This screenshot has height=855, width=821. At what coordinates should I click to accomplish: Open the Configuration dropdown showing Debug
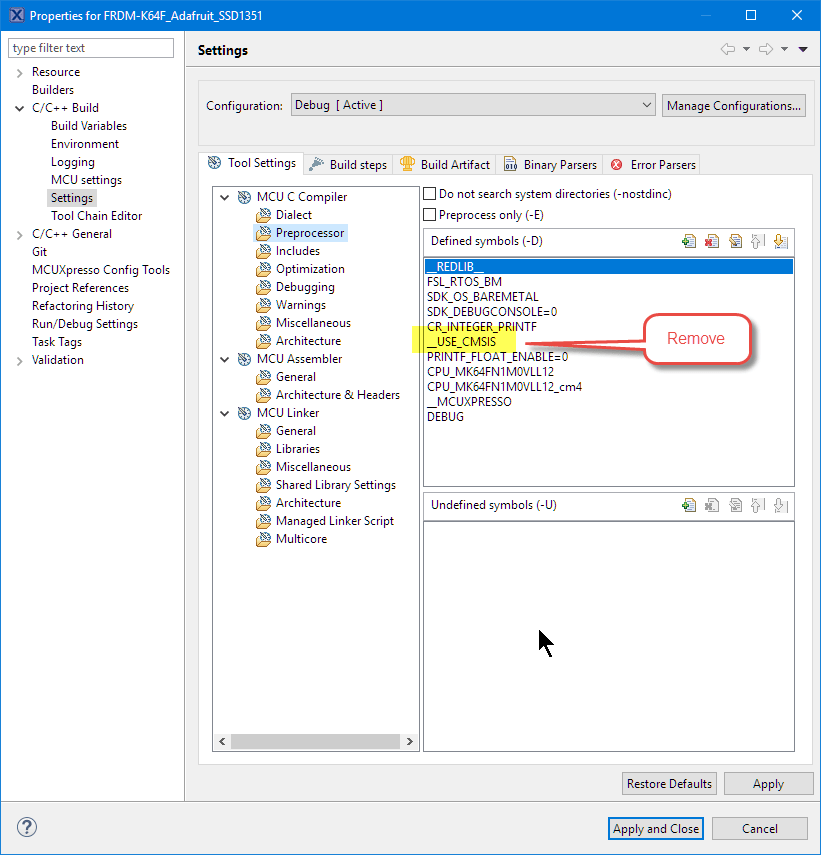[x=649, y=105]
